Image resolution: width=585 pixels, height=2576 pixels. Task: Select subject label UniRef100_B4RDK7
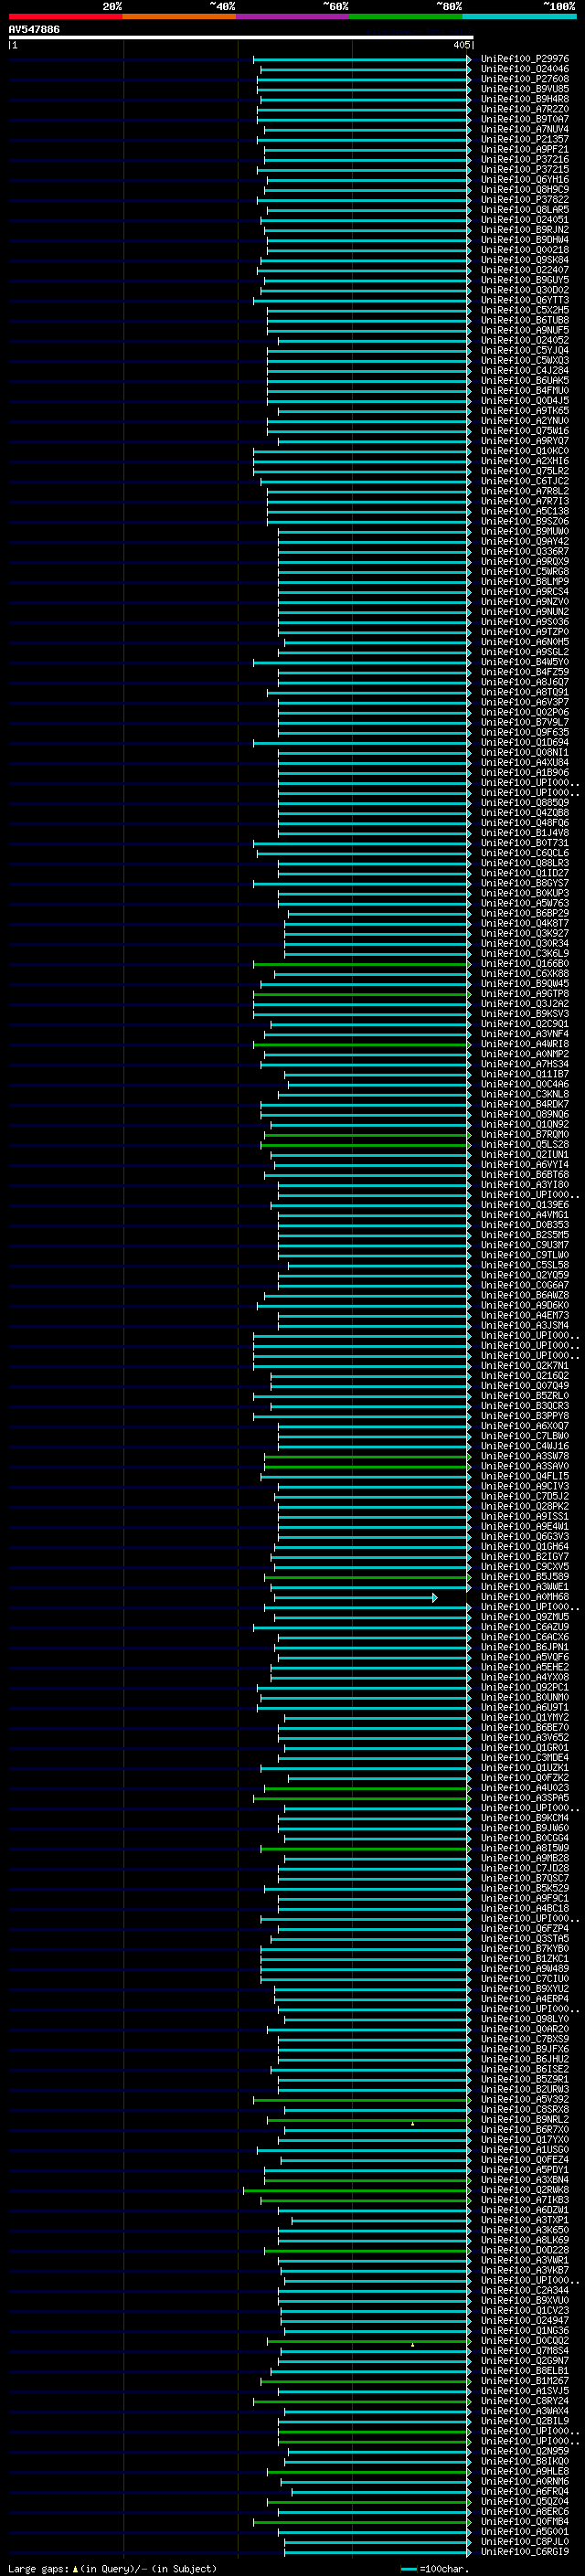point(524,1104)
